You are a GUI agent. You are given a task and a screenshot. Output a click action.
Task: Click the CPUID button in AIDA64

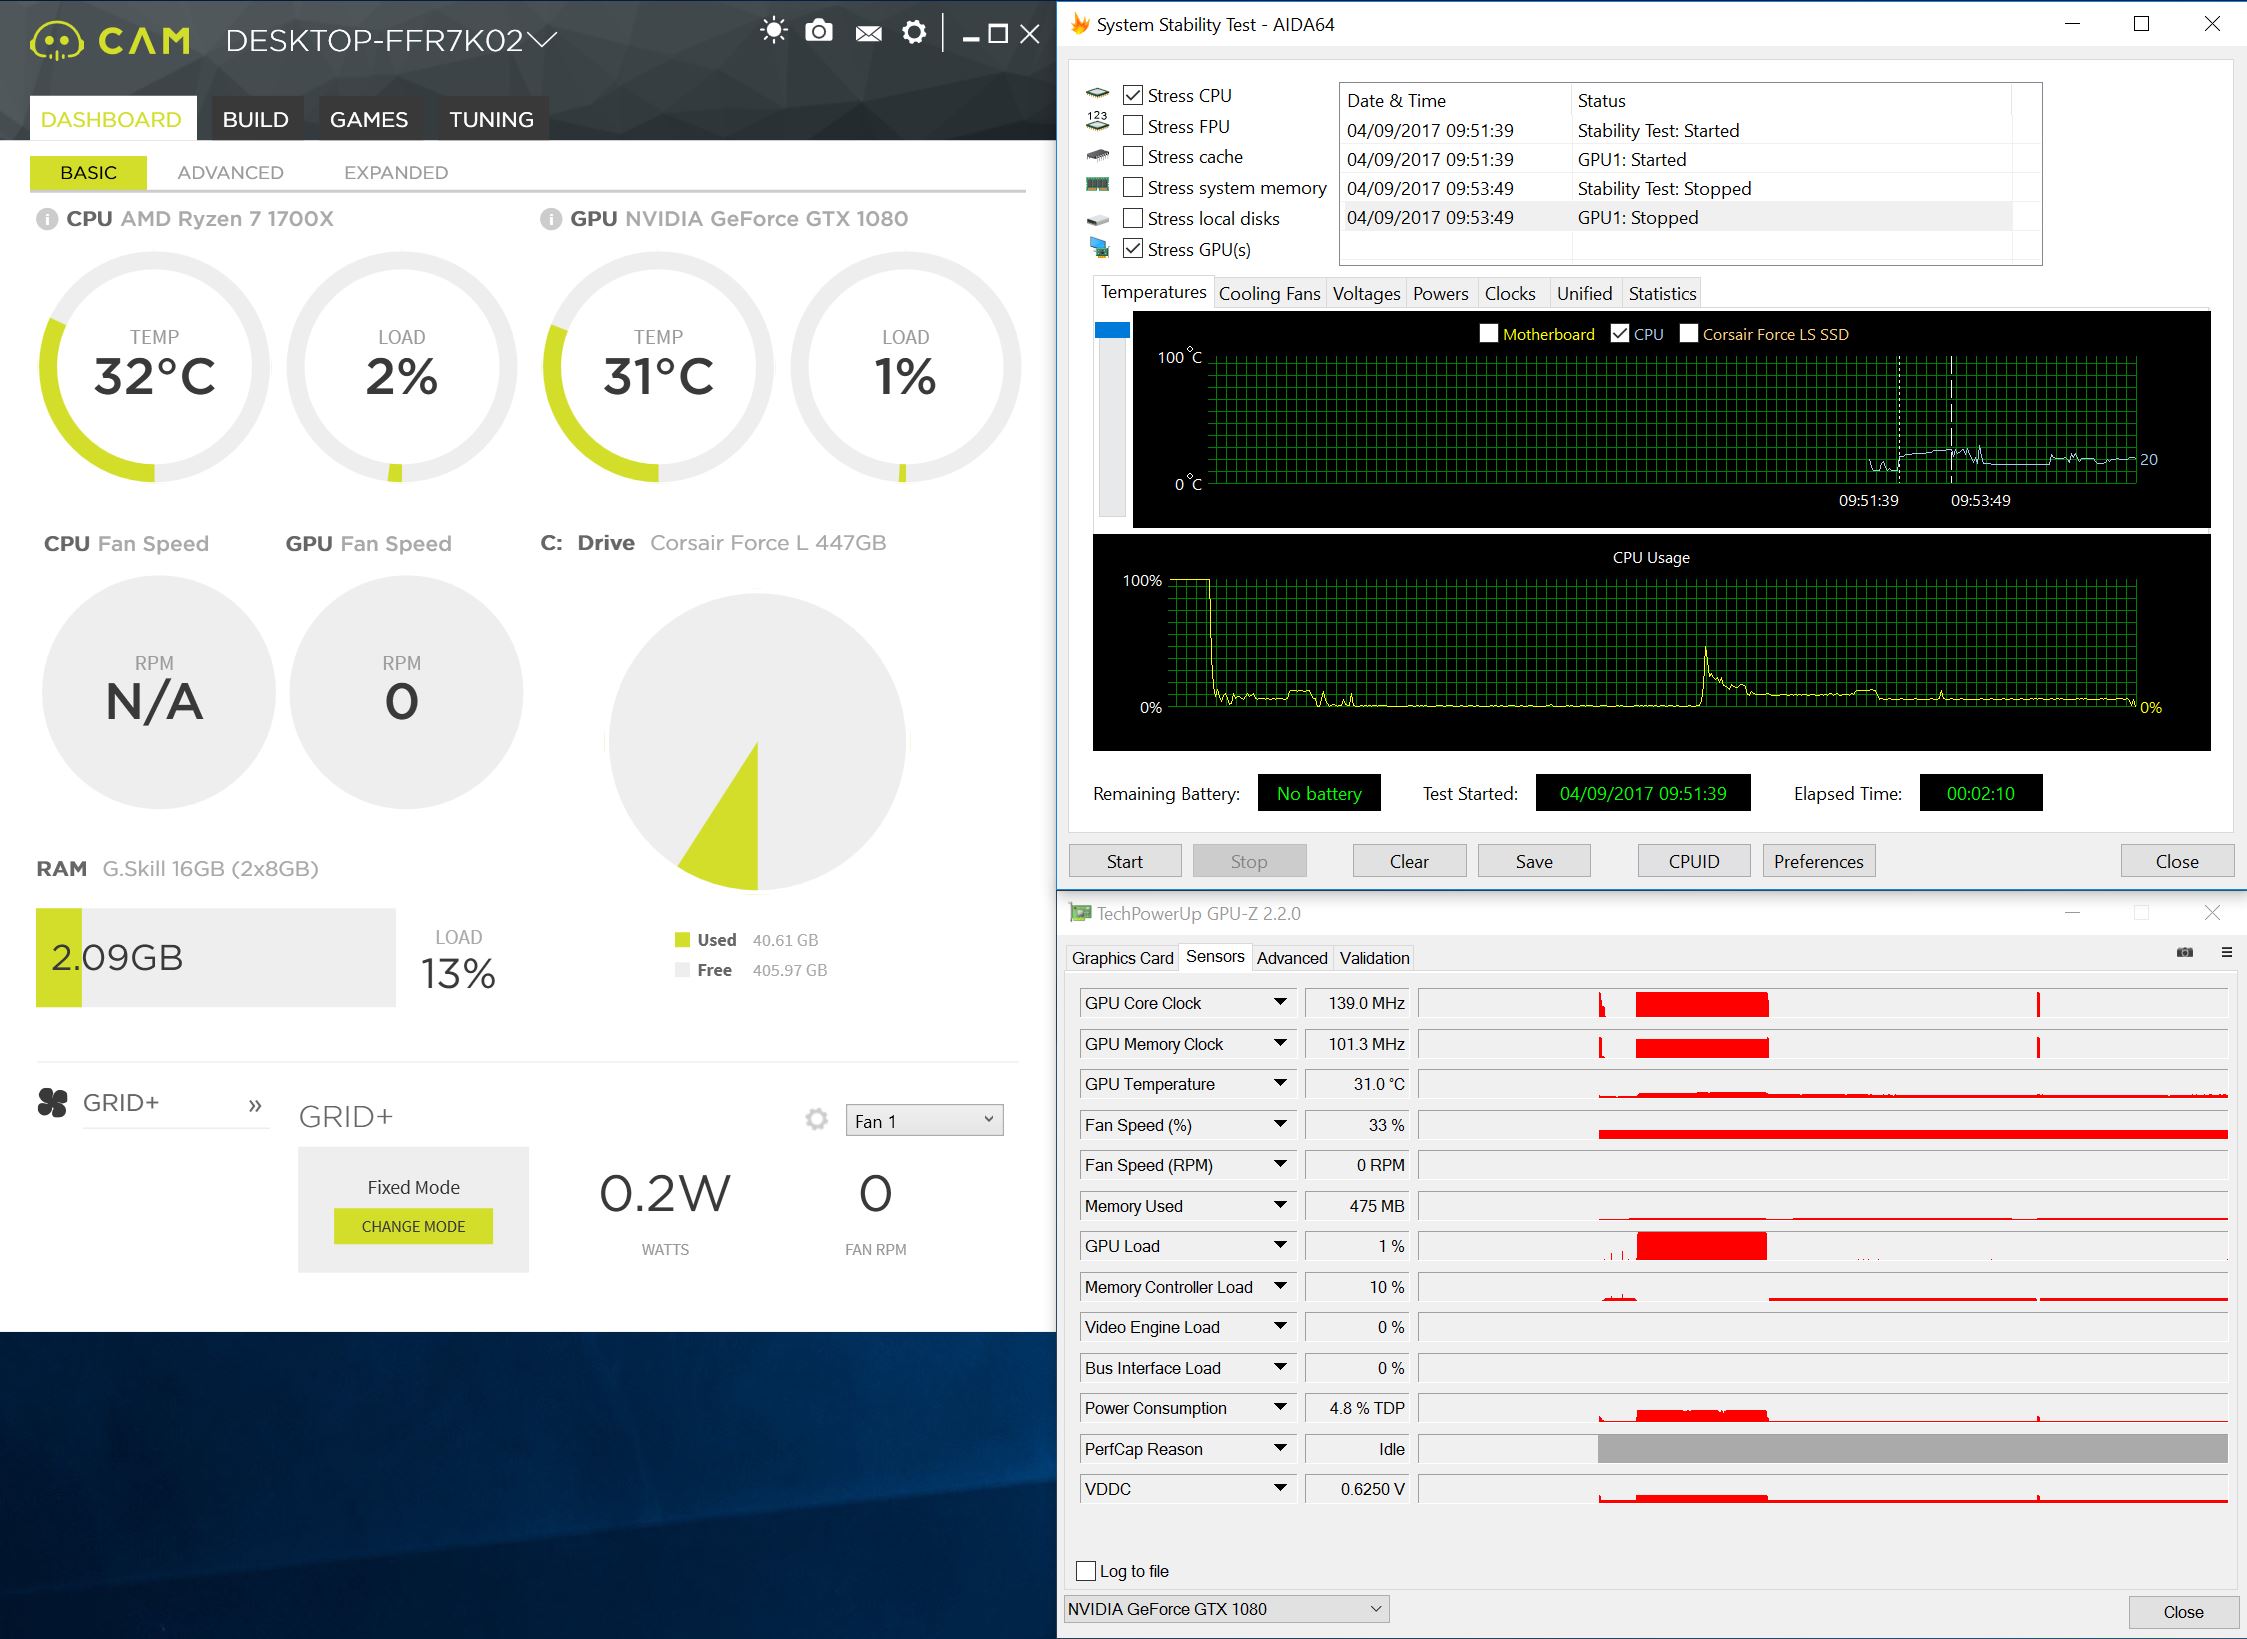click(1693, 861)
